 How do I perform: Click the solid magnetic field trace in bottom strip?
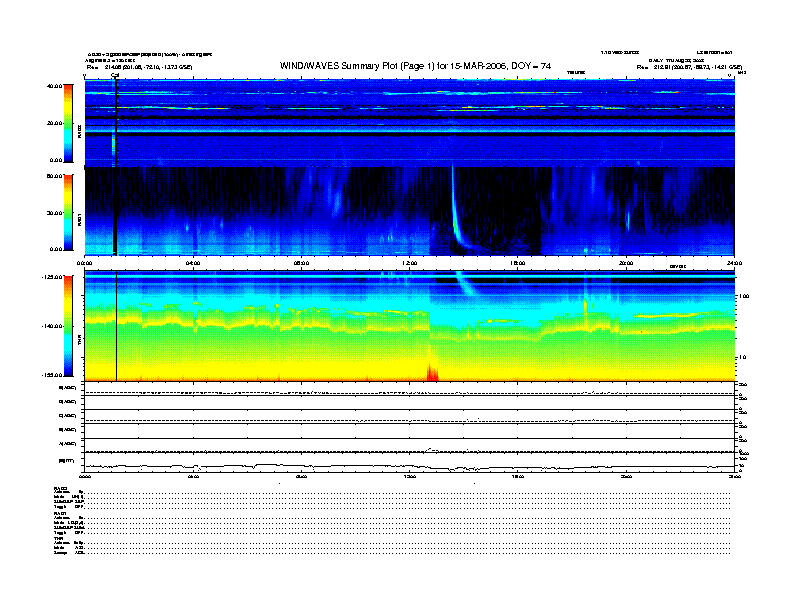(x=410, y=466)
